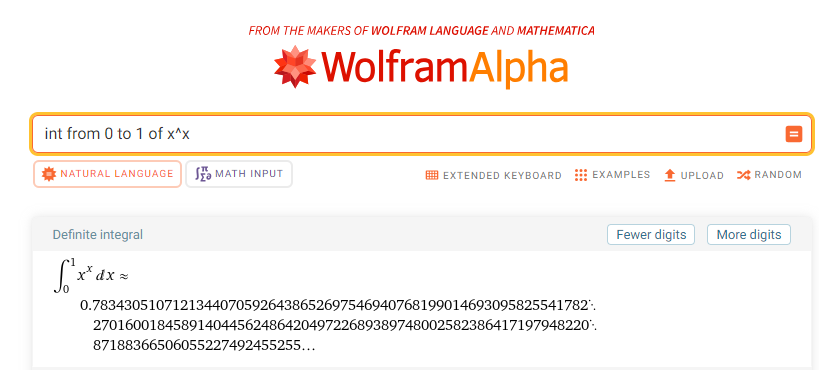The width and height of the screenshot is (819, 370).
Task: Click the query input field
Action: 407,134
